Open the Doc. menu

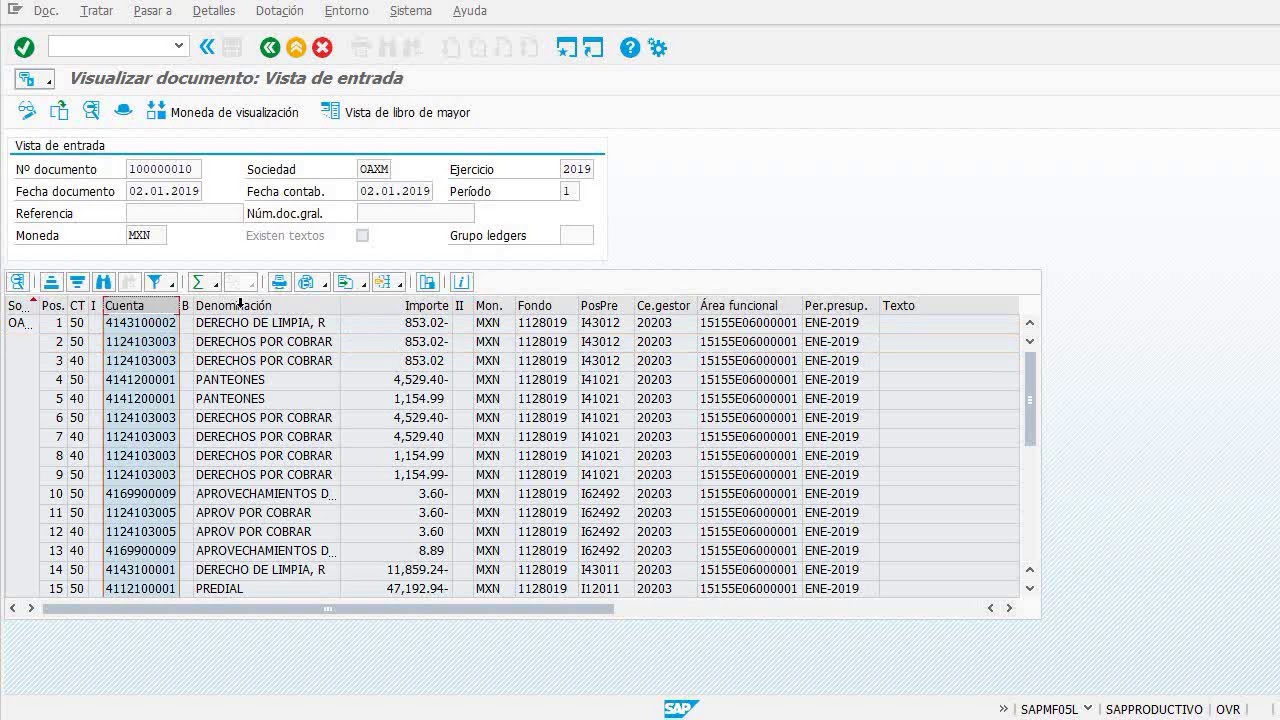tap(46, 11)
